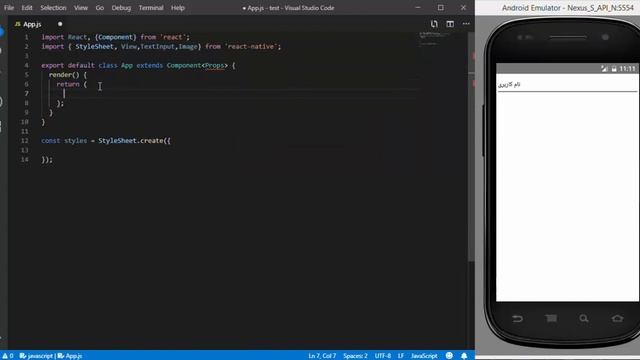Click the Android Emulator window title
The width and height of the screenshot is (640, 360).
pyautogui.click(x=567, y=8)
